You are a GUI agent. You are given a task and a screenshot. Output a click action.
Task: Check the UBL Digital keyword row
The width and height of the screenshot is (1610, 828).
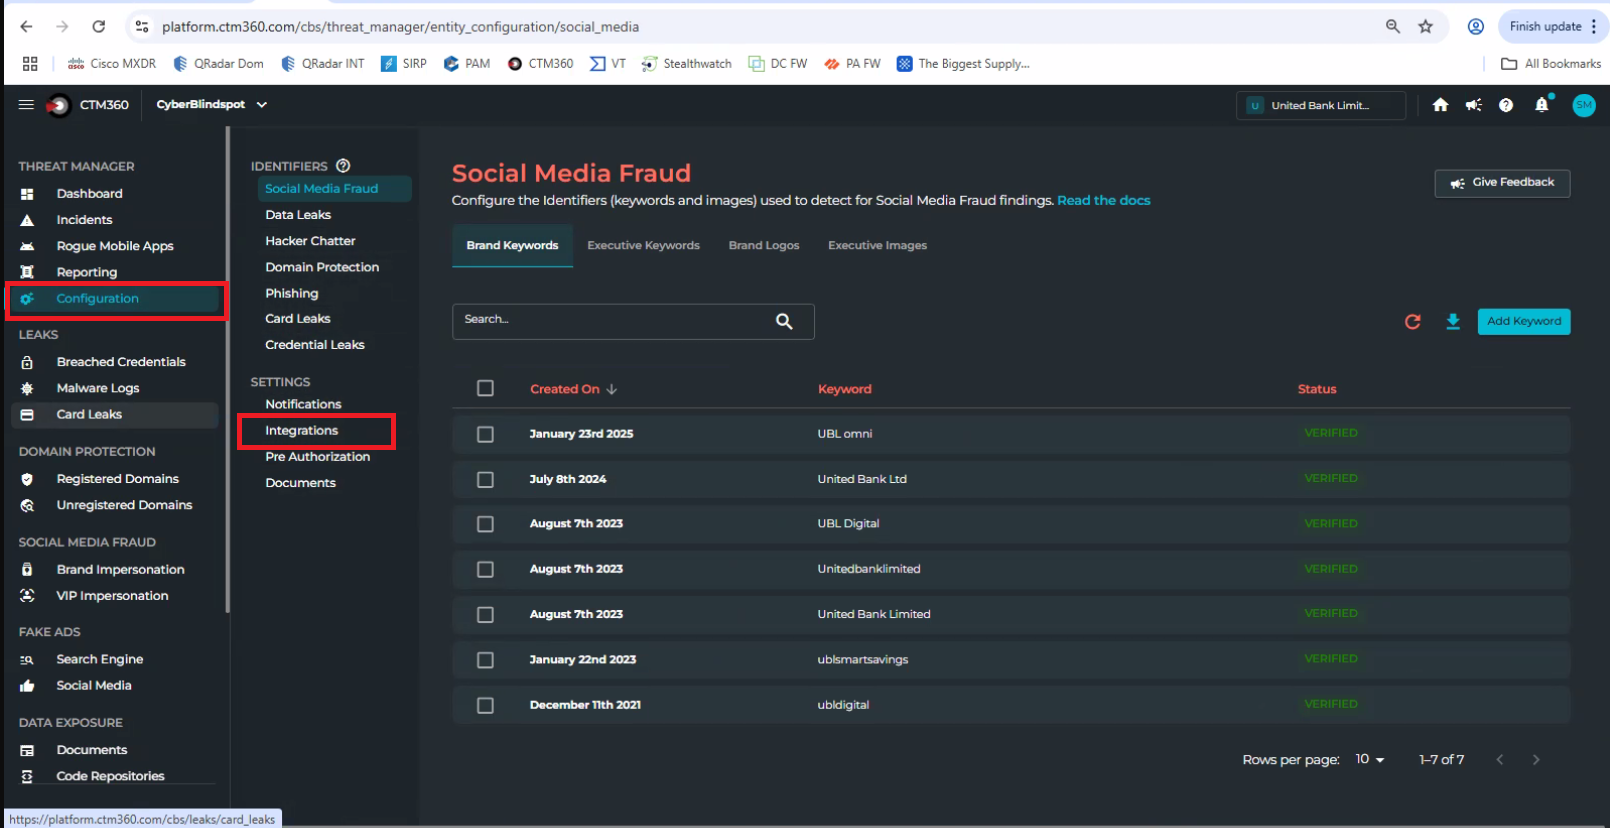coord(485,524)
